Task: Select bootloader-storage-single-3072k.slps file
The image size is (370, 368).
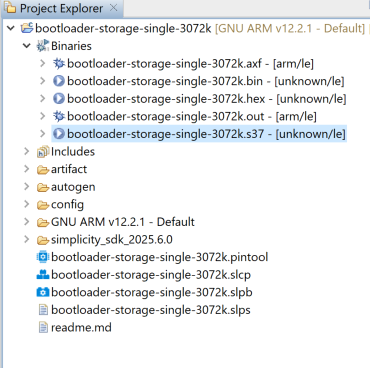Action: point(151,310)
